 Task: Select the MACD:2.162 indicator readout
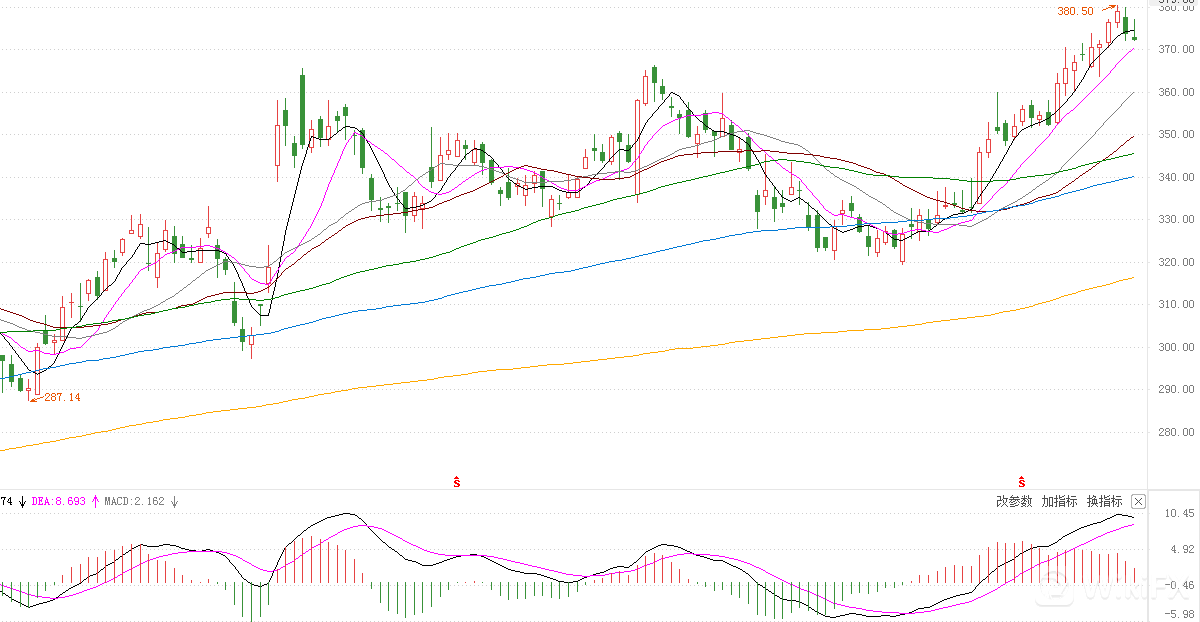[135, 501]
